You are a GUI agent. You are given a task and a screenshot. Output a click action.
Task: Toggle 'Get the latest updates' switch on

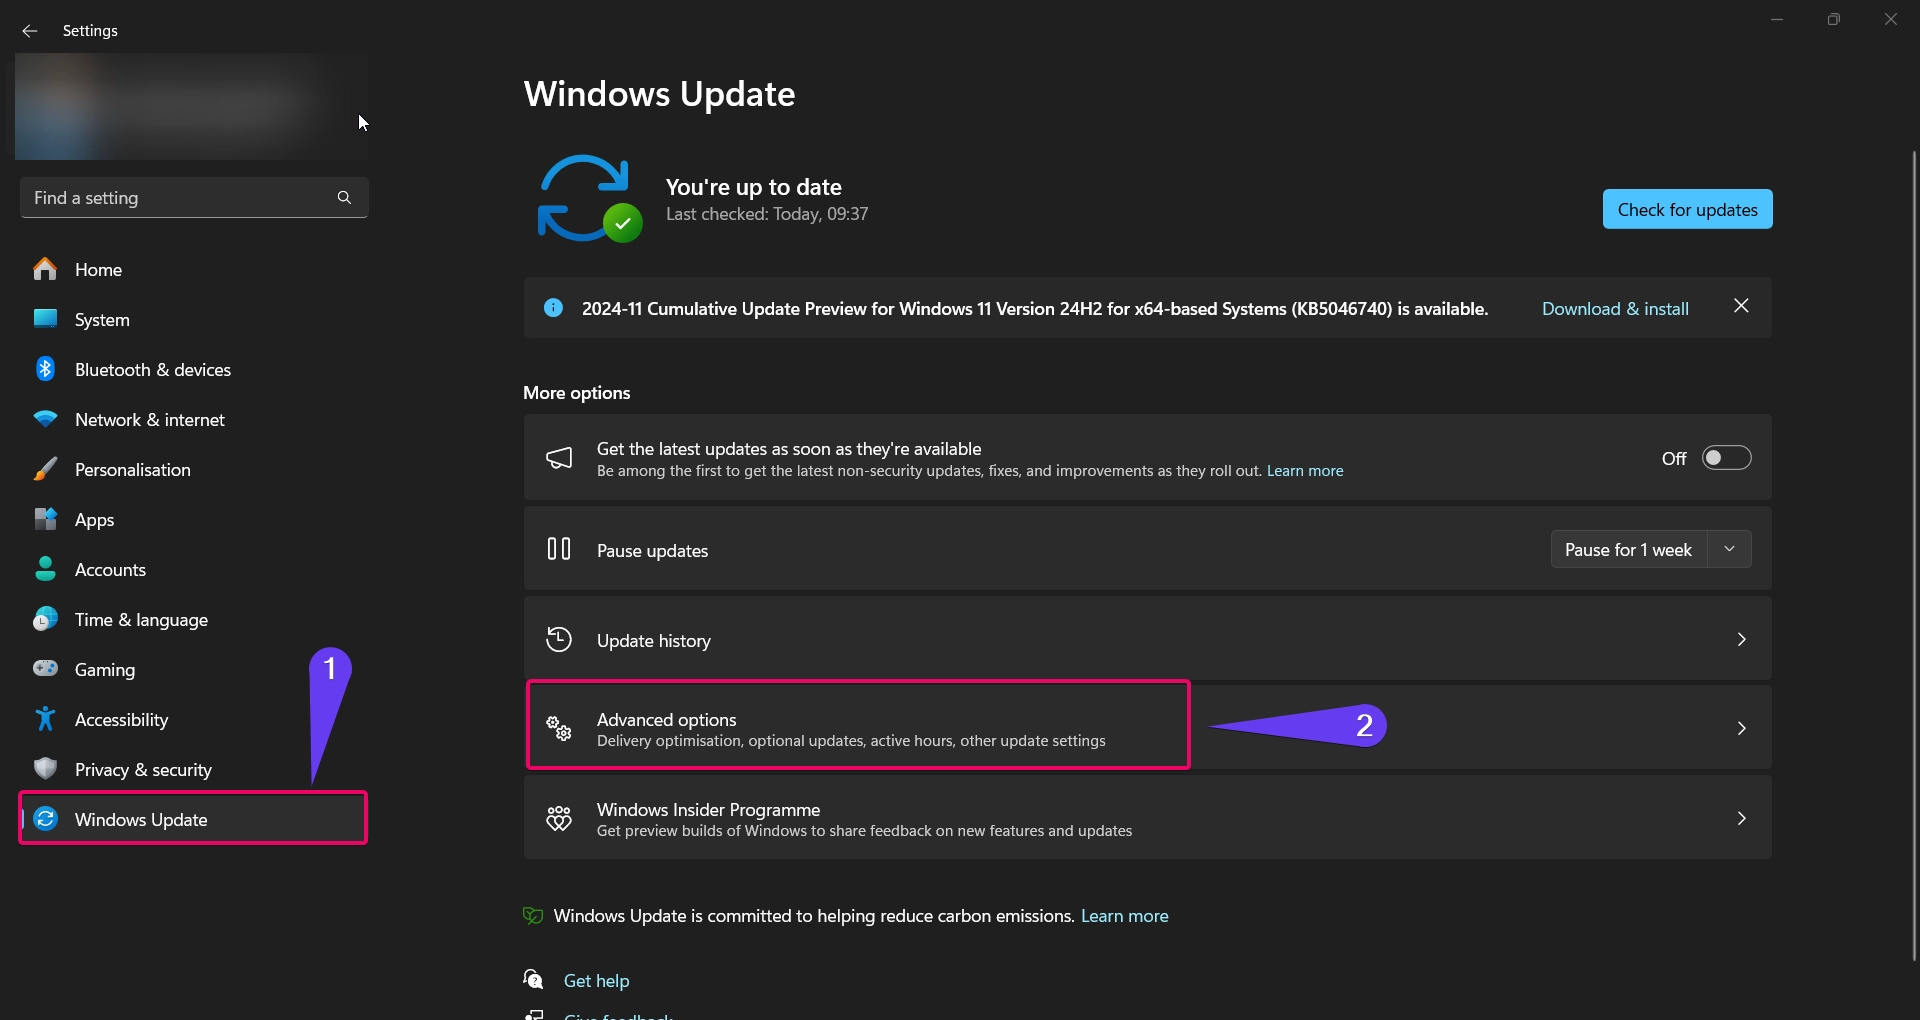1727,458
